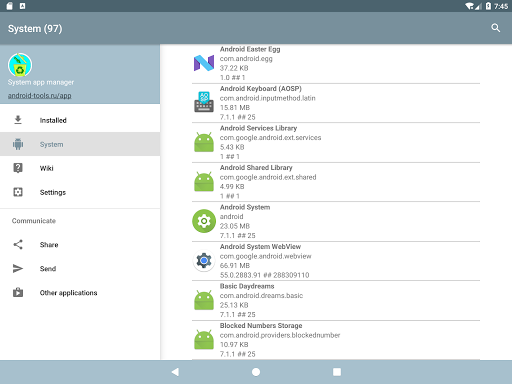The image size is (512, 384).
Task: Tap the Android home navigation button
Action: pos(256,372)
